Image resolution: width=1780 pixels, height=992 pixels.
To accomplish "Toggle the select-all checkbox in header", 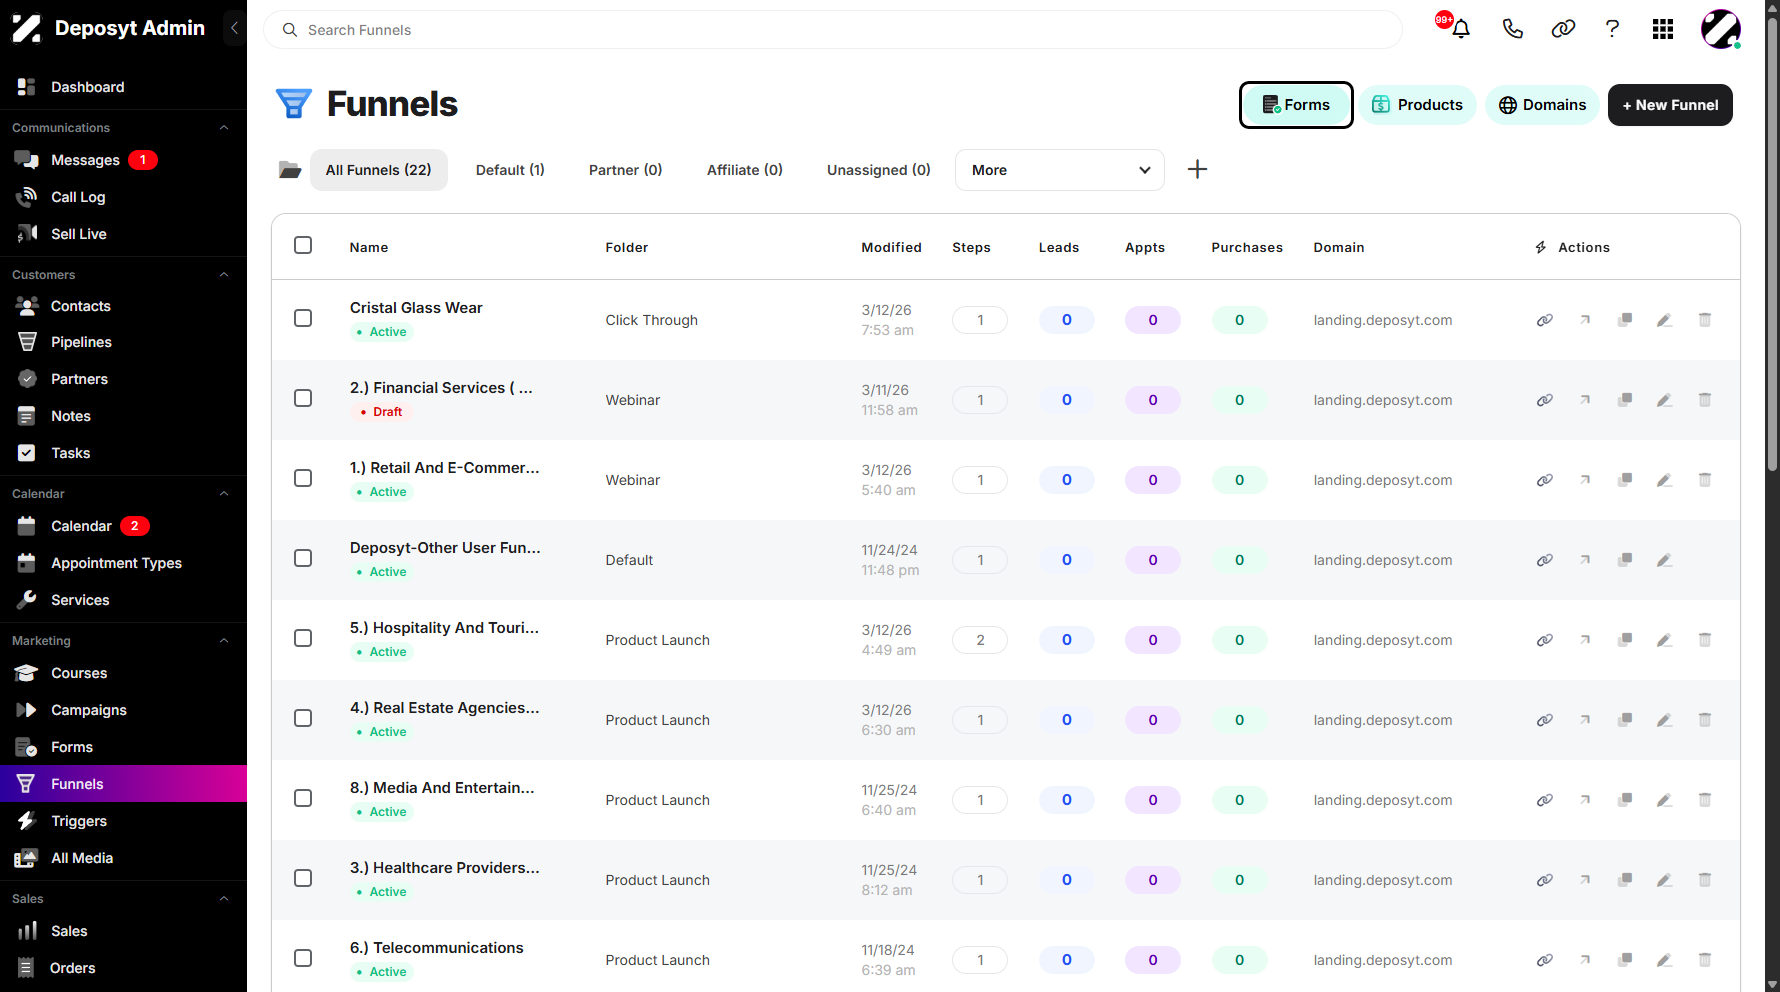I will (x=303, y=245).
